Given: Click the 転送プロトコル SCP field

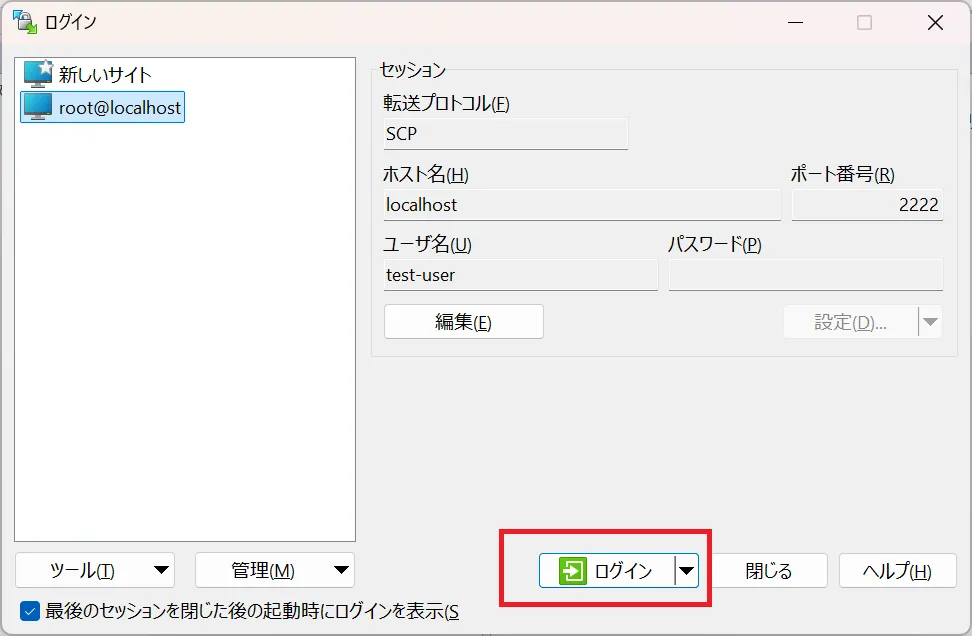Looking at the screenshot, I should tap(505, 133).
